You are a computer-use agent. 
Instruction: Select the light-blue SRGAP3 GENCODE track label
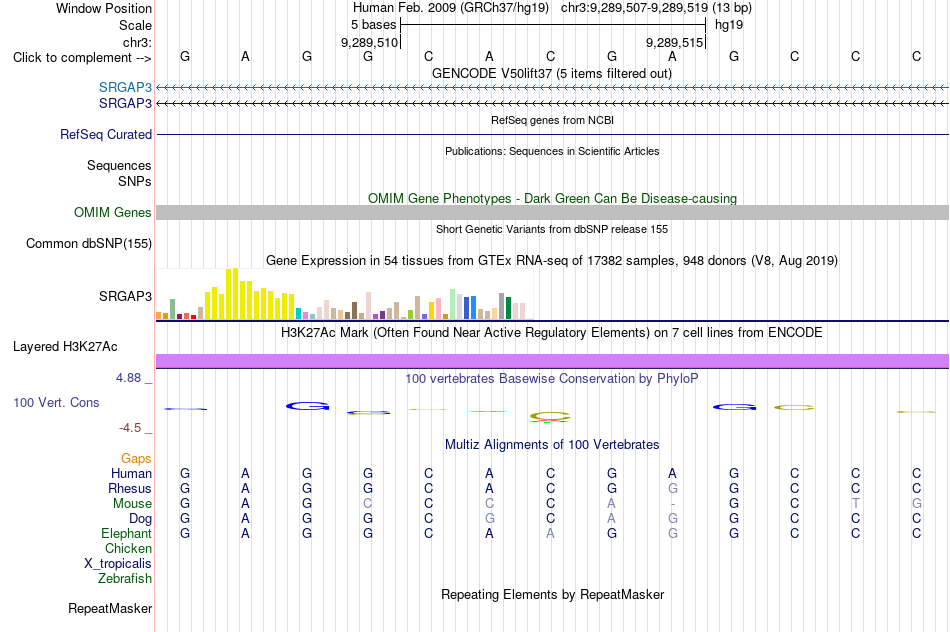pos(125,87)
